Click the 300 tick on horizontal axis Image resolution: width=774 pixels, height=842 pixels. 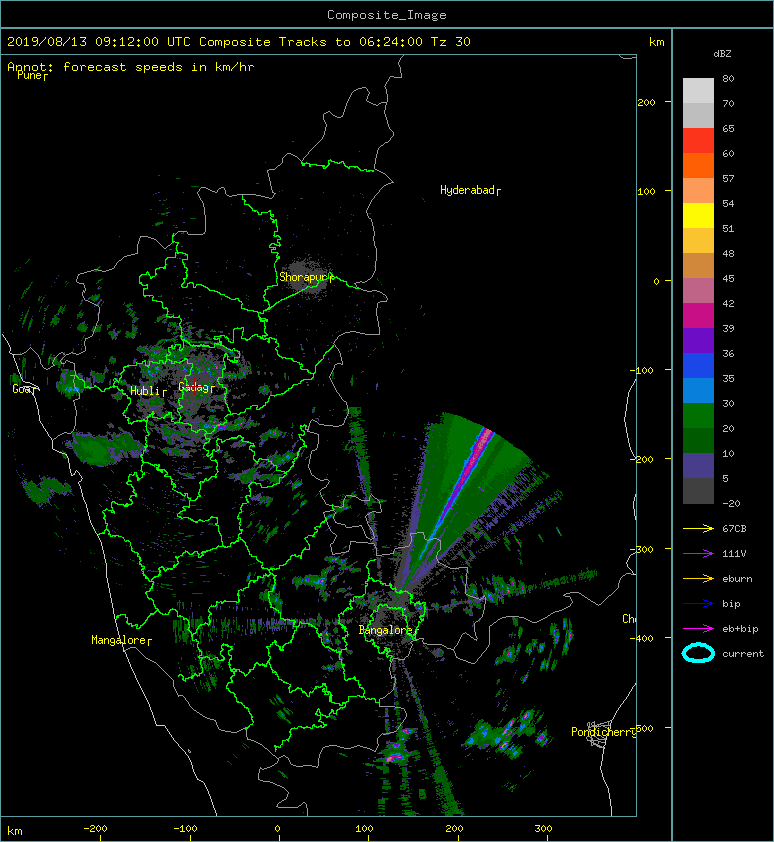(x=543, y=829)
